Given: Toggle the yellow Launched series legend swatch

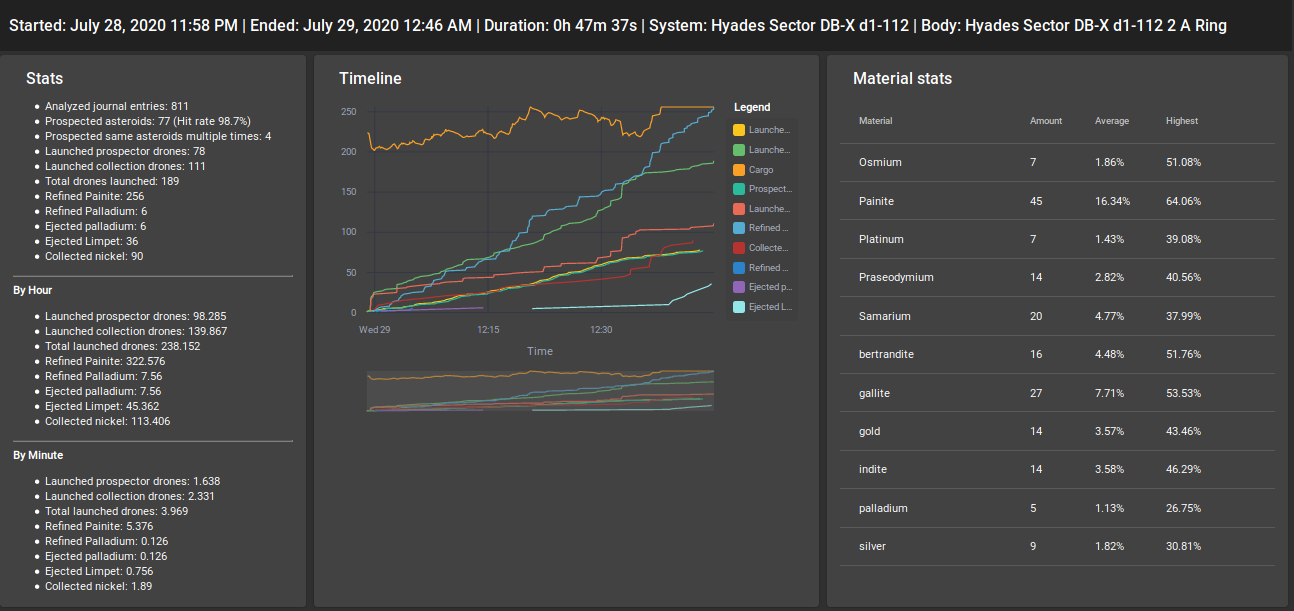Looking at the screenshot, I should (x=739, y=130).
